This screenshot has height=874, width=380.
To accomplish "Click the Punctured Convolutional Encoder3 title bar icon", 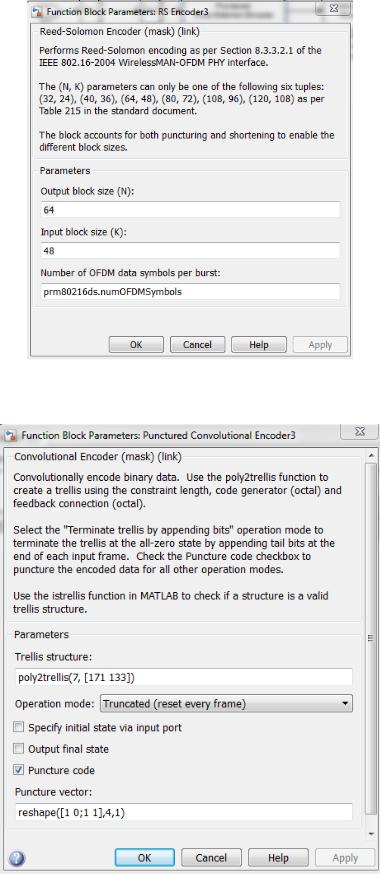I will tap(11, 435).
